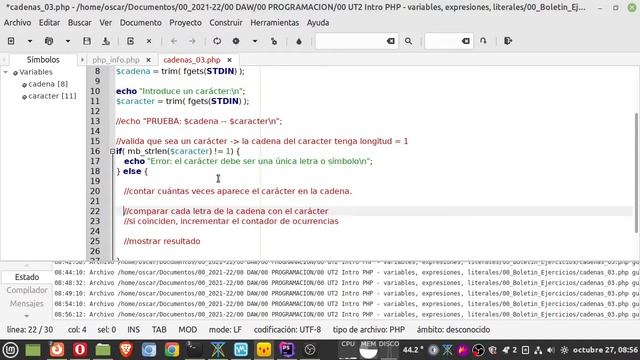Run the current script with the execute icon
Image resolution: width=640 pixels, height=360 pixels.
(274, 41)
